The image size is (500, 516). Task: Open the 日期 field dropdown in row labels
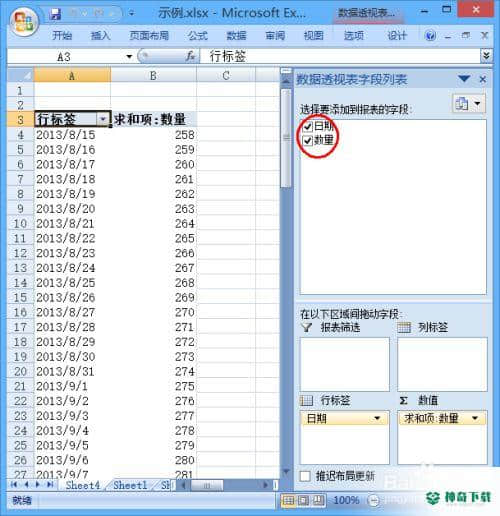[x=377, y=418]
